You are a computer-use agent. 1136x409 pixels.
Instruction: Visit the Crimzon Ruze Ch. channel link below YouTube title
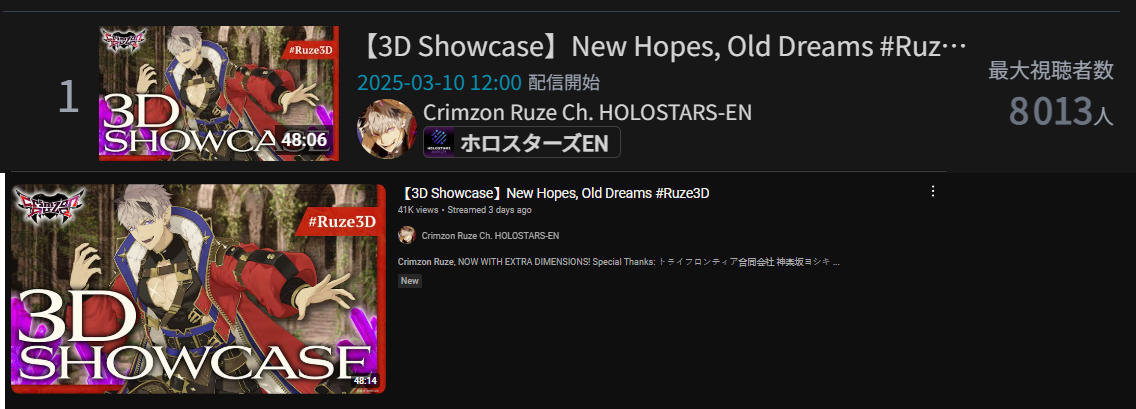(490, 236)
